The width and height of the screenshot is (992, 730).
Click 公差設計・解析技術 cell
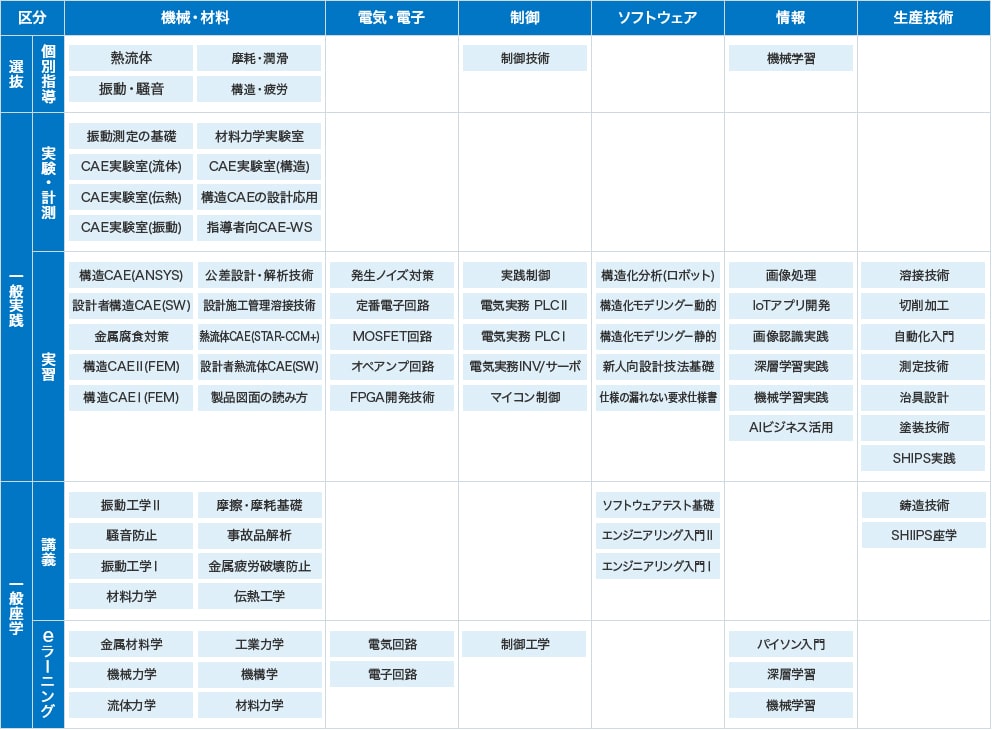click(x=259, y=275)
